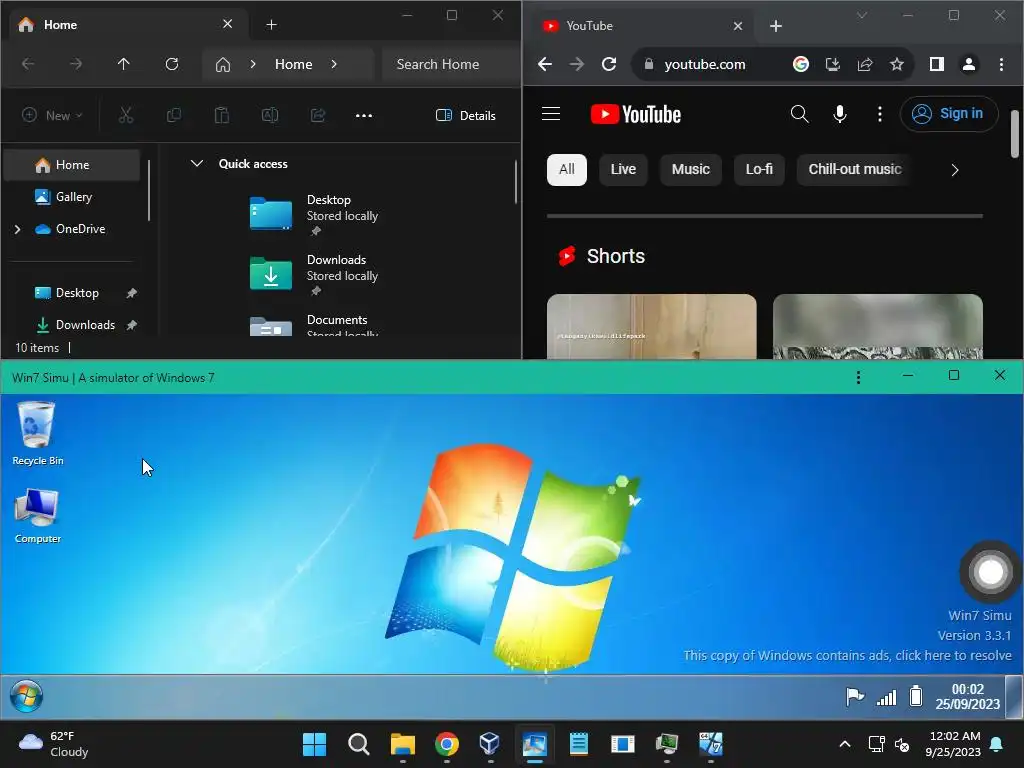Open a new File Explorer tab
Viewport: 1024px width, 768px height.
tap(272, 25)
